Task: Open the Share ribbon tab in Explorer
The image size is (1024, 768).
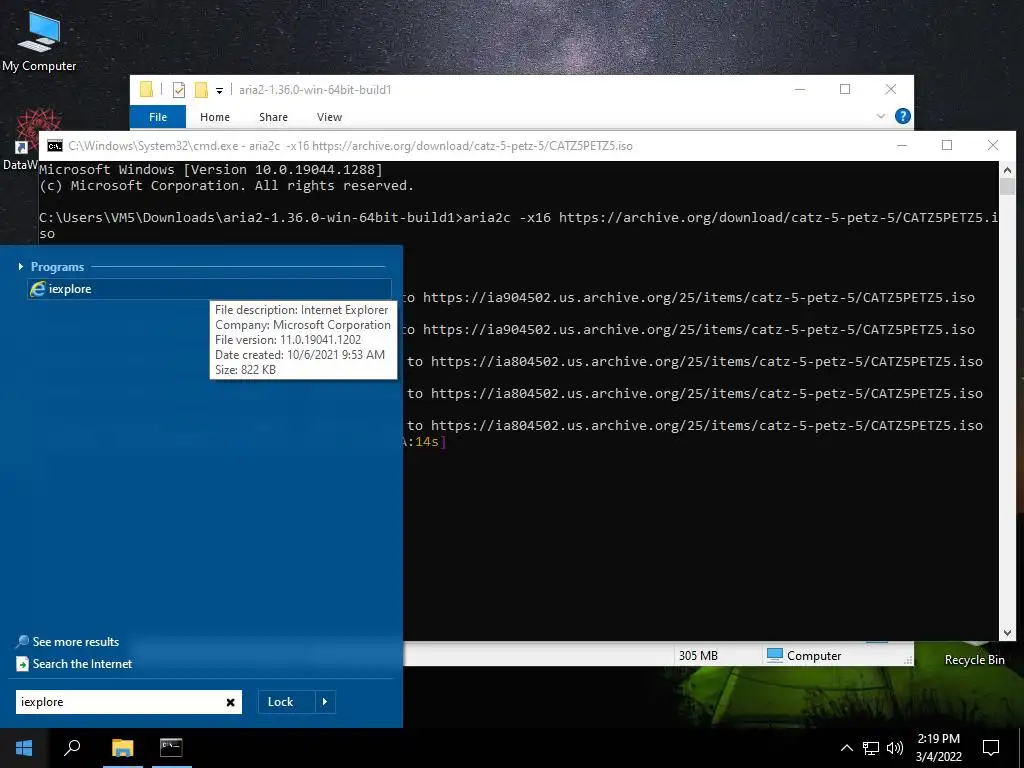Action: (x=273, y=117)
